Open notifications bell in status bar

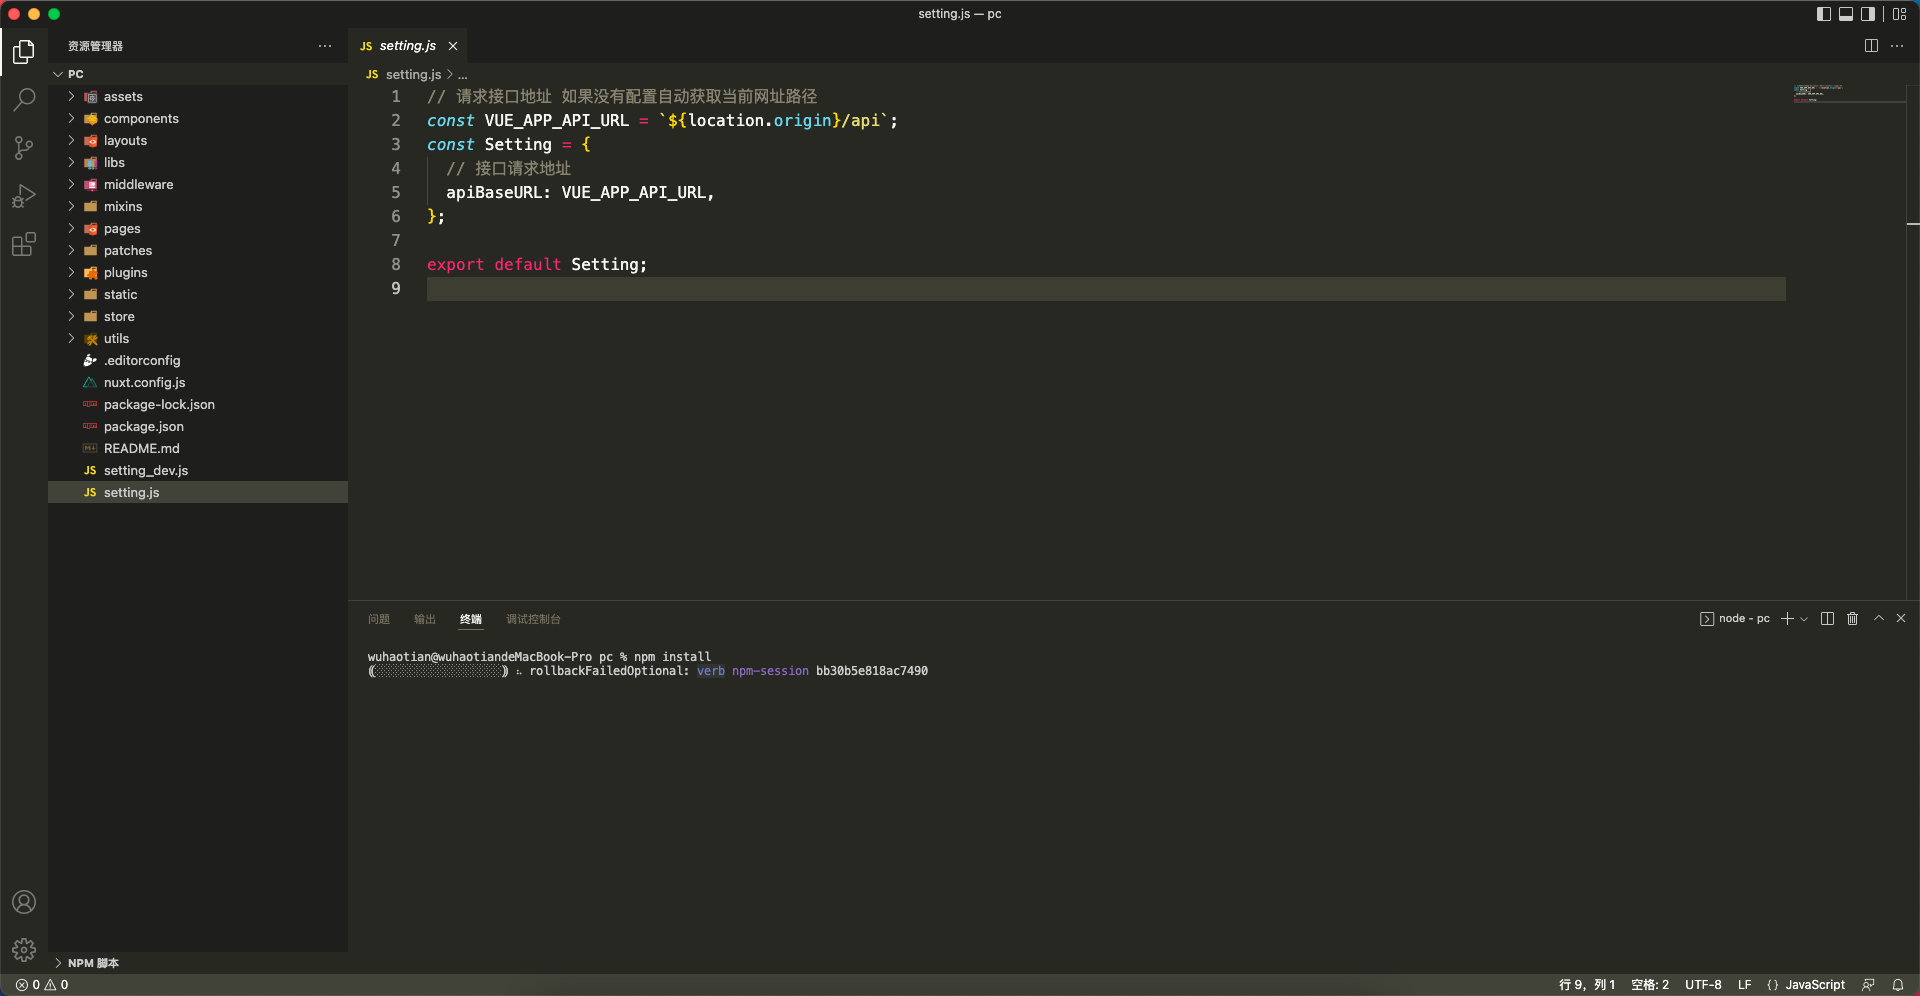point(1897,985)
